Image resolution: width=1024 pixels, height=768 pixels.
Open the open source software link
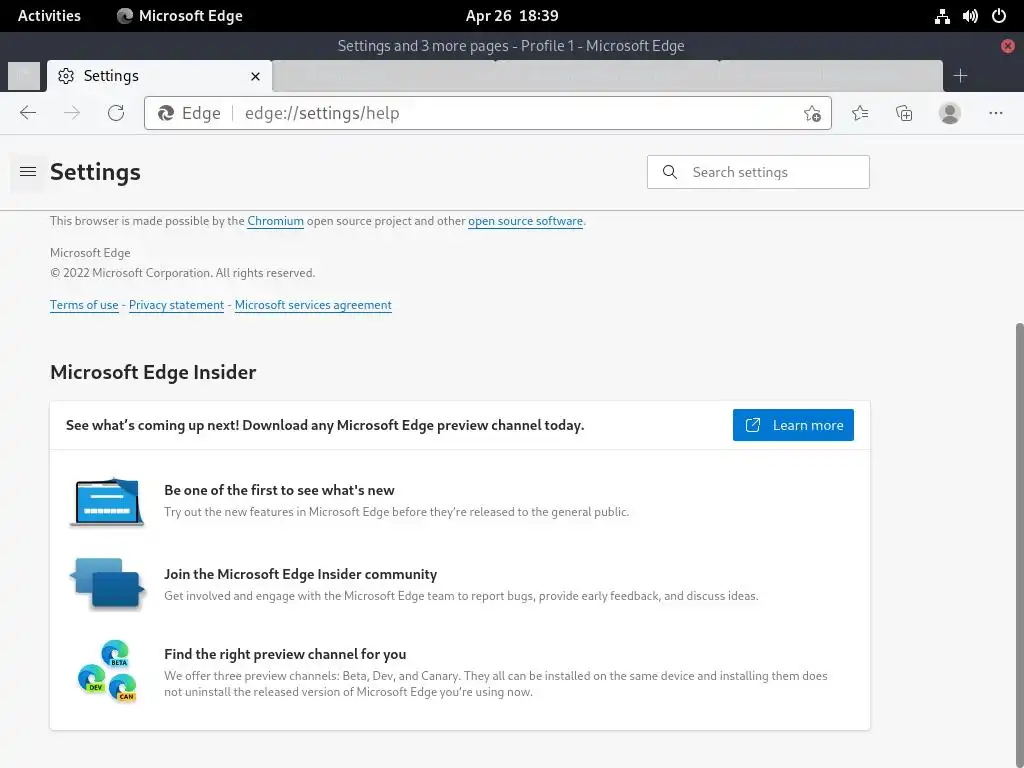tap(525, 221)
